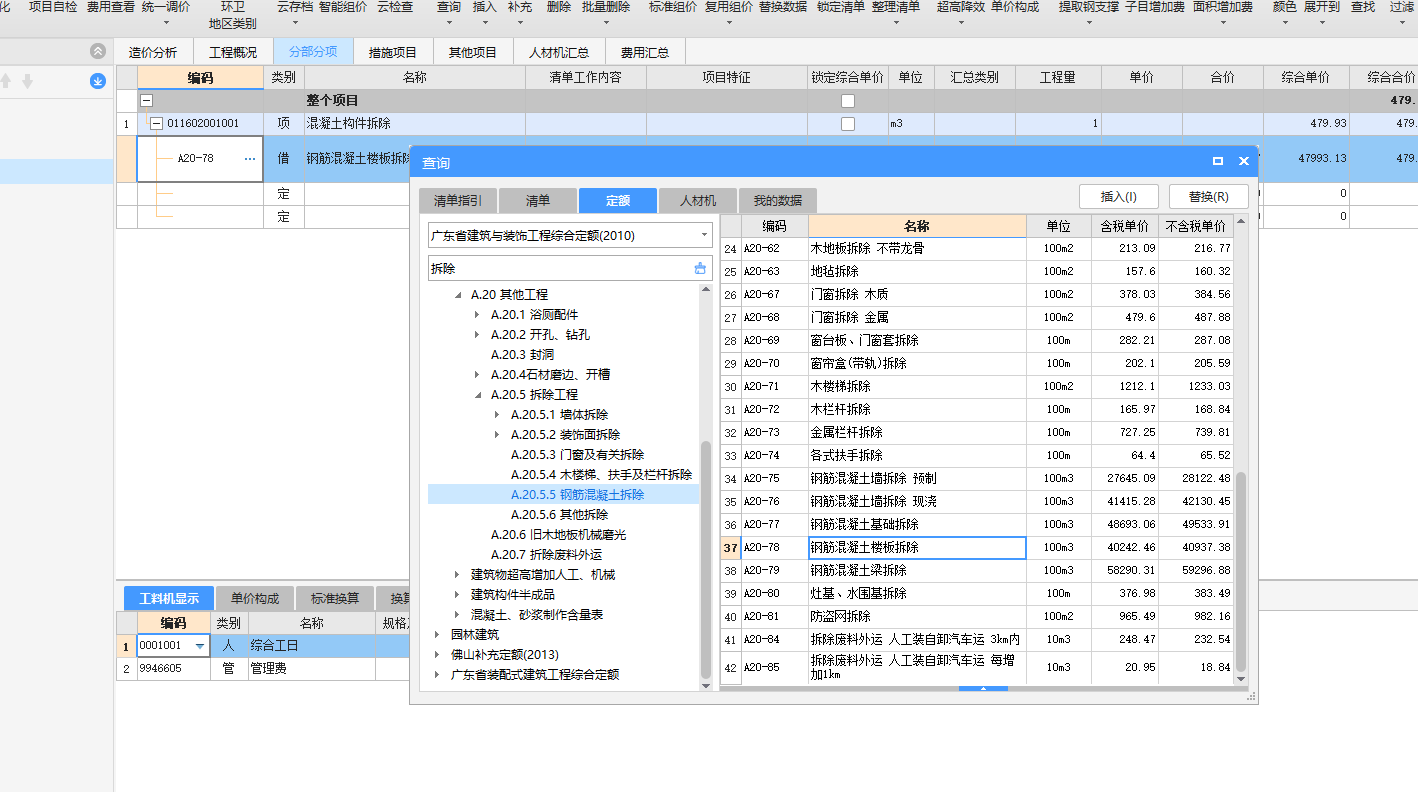The image size is (1418, 792).
Task: Select A.20.5.3 门窗及有关拆除 tree item
Action: click(577, 455)
